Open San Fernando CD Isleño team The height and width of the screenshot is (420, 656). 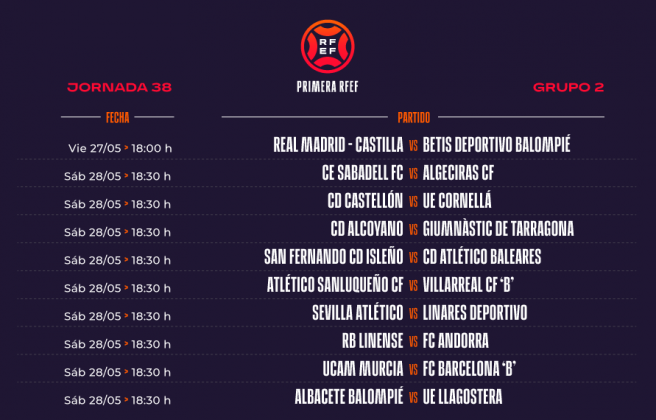coord(334,257)
